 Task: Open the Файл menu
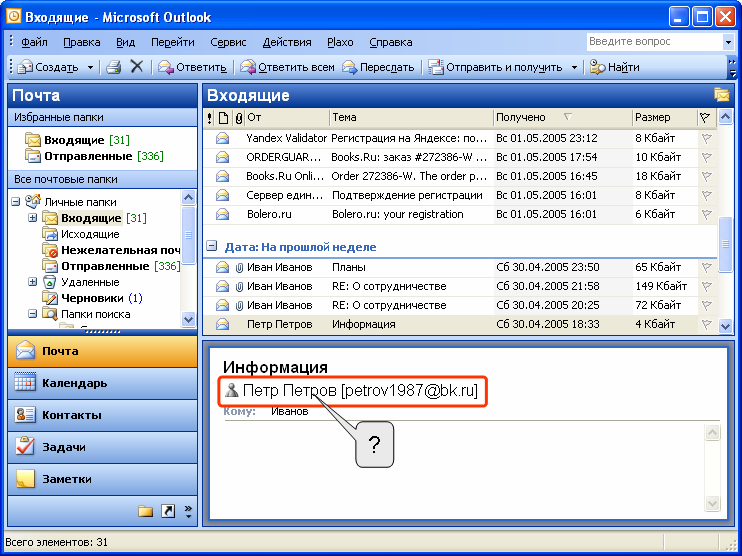click(x=34, y=42)
